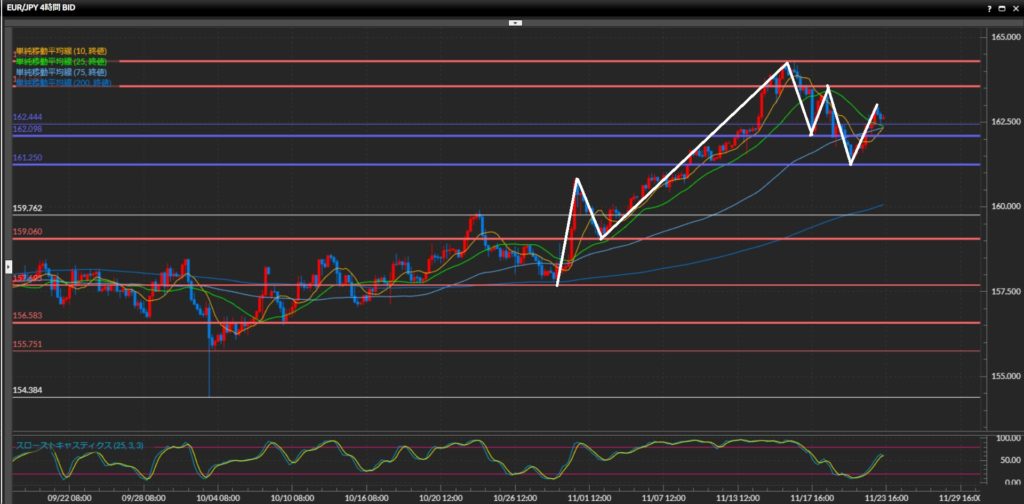This screenshot has width=1024, height=504.
Task: Click the 200-period moving average label
Action: point(64,84)
